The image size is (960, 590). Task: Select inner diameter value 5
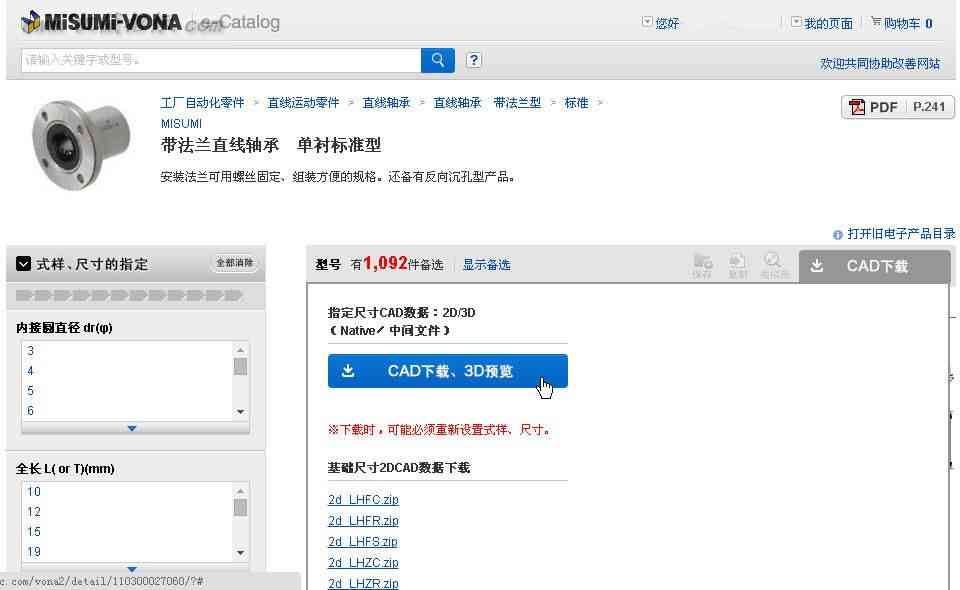(31, 390)
